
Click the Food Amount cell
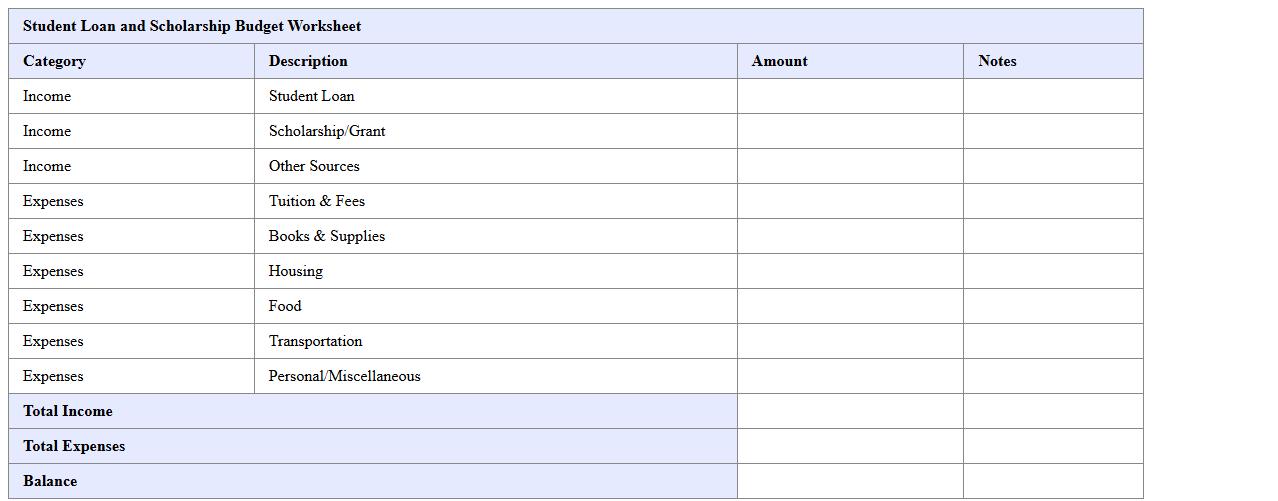[x=850, y=306]
